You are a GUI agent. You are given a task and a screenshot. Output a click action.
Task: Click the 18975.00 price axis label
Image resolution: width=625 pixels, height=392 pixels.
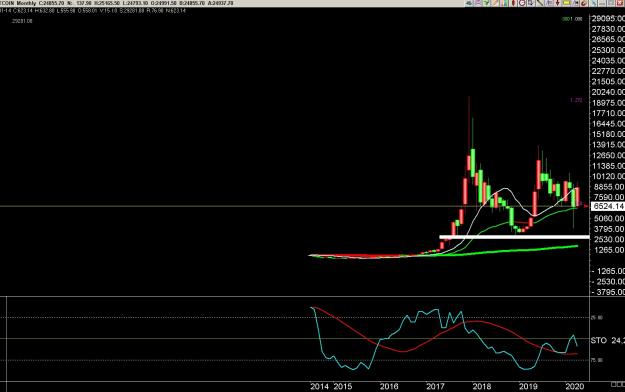pyautogui.click(x=608, y=103)
